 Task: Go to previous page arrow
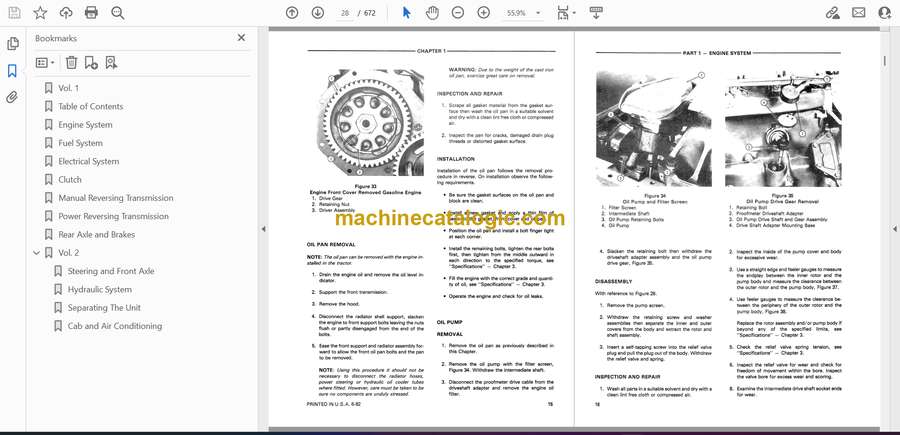pos(292,13)
